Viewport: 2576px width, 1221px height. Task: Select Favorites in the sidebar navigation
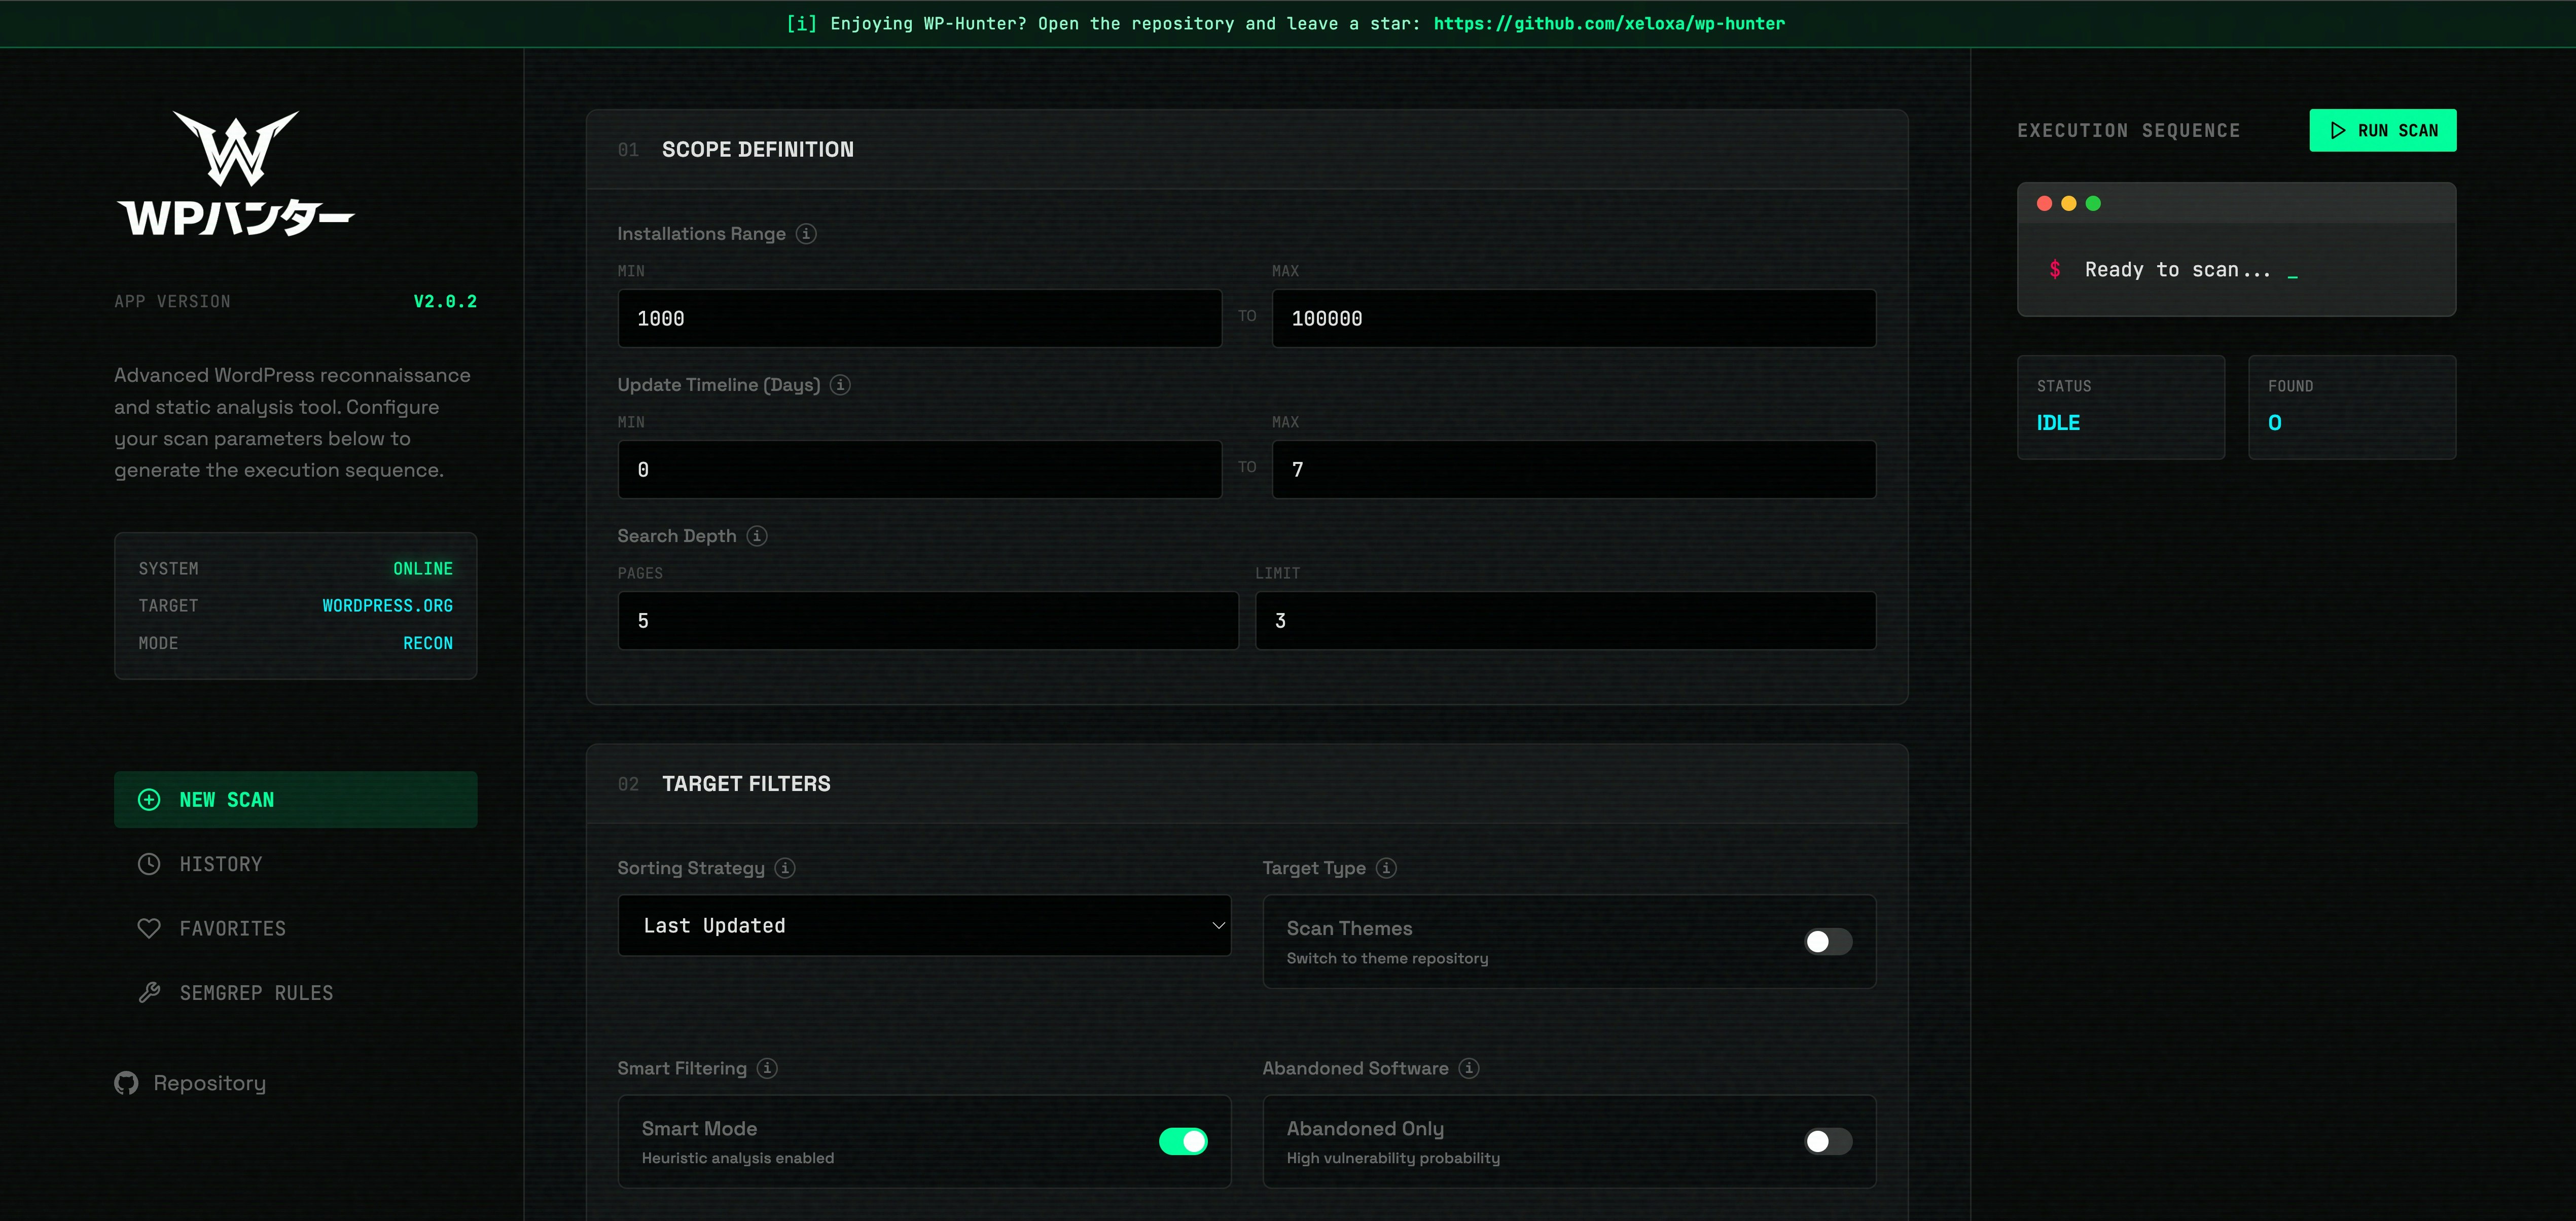(x=232, y=928)
